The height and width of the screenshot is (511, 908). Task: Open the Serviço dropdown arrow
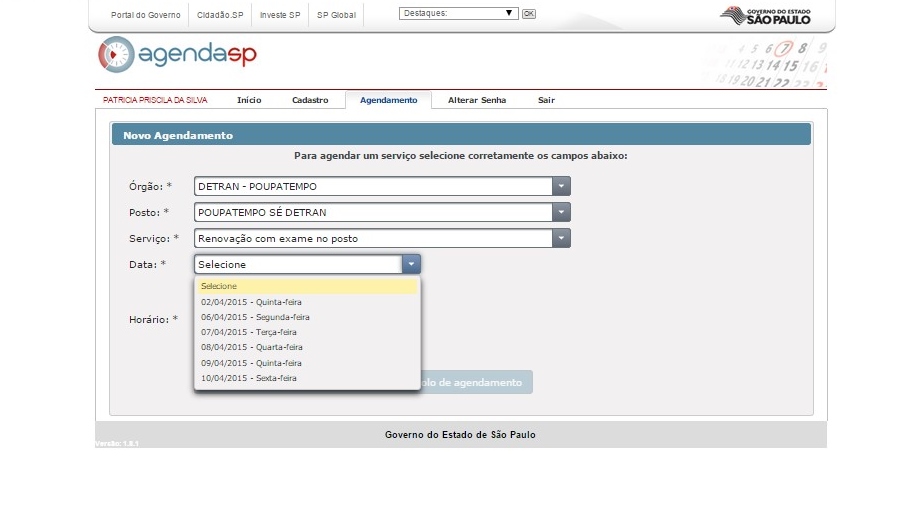(561, 238)
